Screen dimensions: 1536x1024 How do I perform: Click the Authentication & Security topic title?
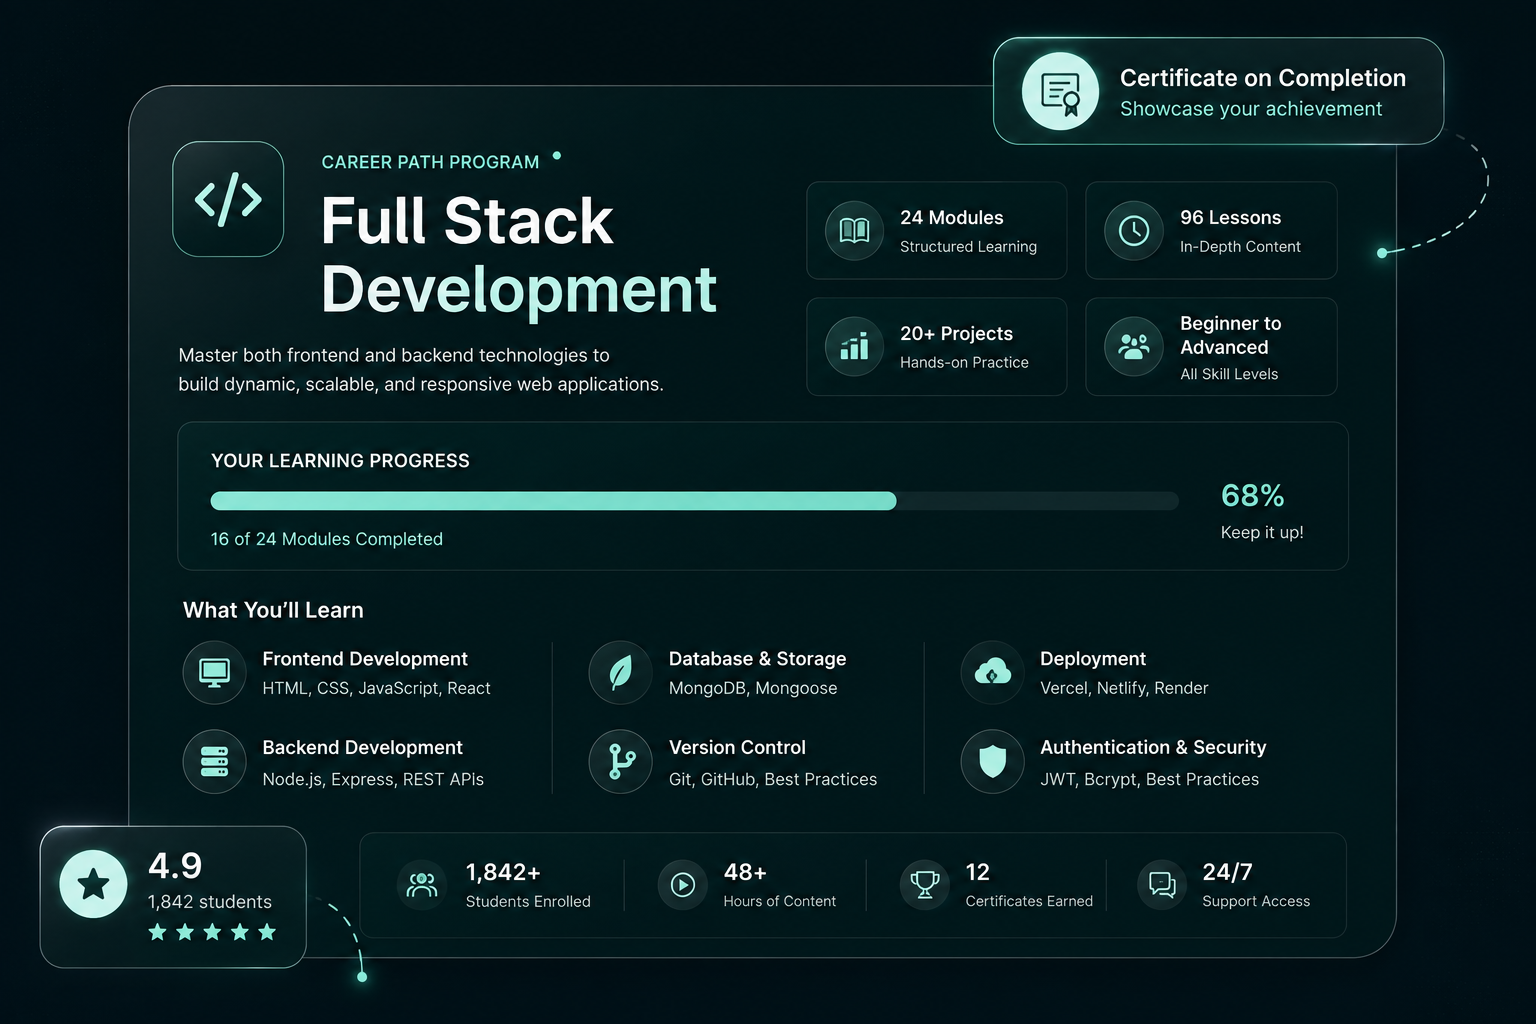(1153, 748)
